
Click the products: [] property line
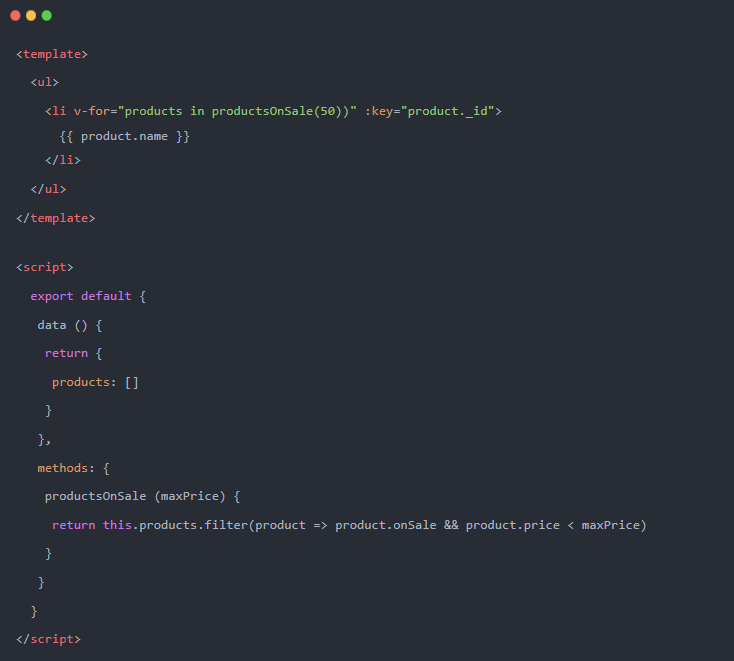[95, 382]
